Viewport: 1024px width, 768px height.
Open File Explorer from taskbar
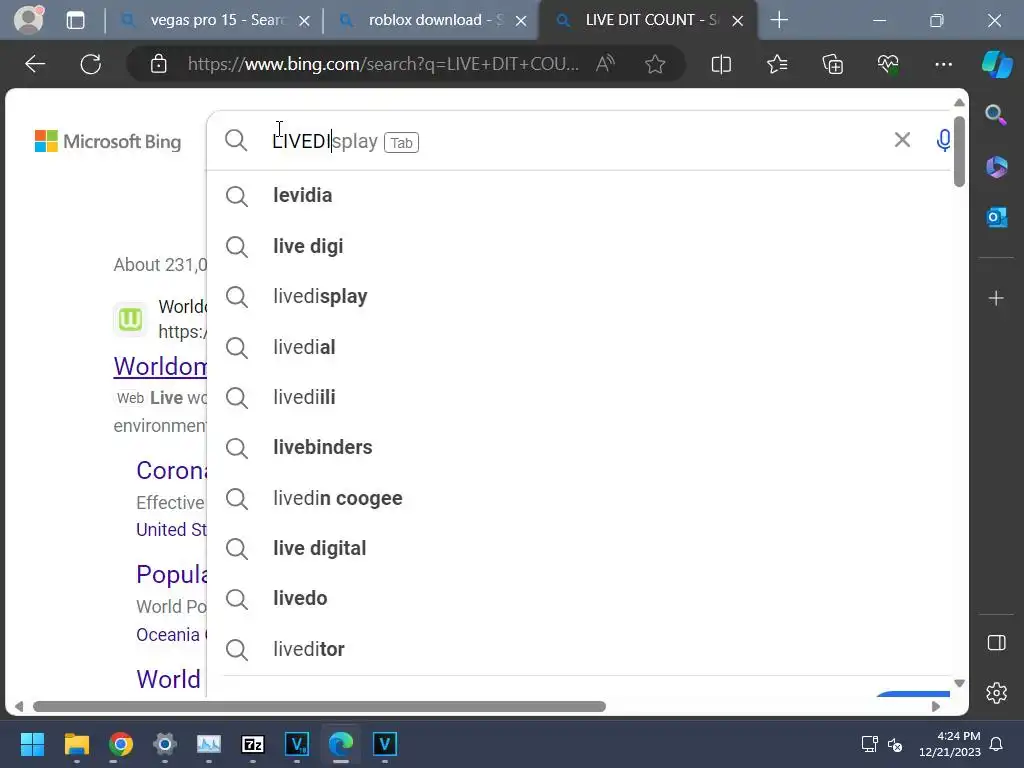[x=76, y=744]
